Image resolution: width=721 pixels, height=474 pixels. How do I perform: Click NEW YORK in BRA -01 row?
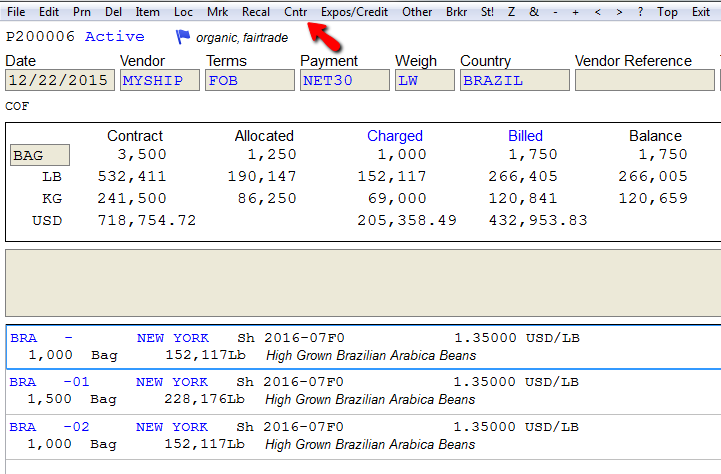pos(172,382)
